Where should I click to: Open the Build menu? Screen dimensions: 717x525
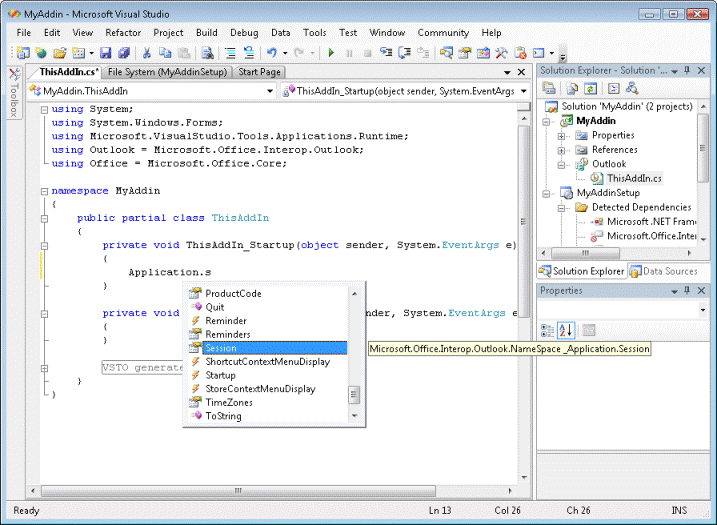click(207, 32)
